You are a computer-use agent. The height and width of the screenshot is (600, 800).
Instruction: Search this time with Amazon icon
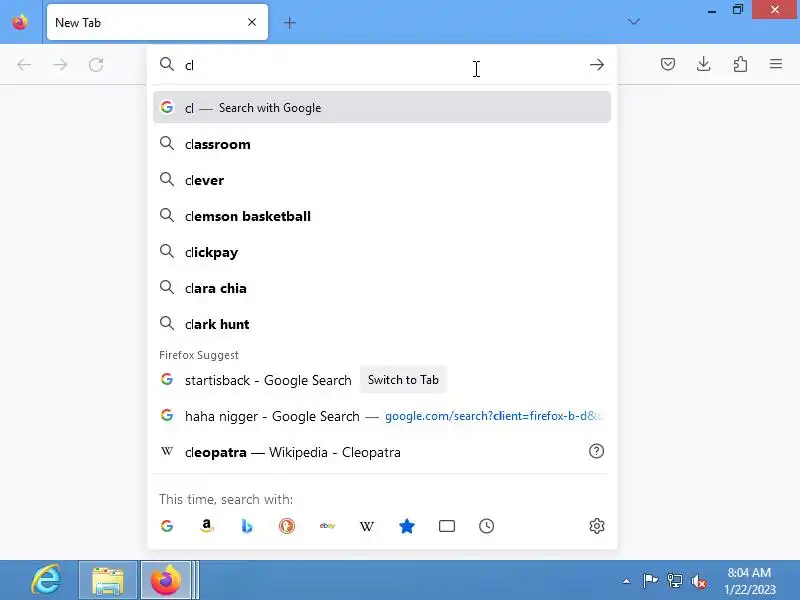207,526
